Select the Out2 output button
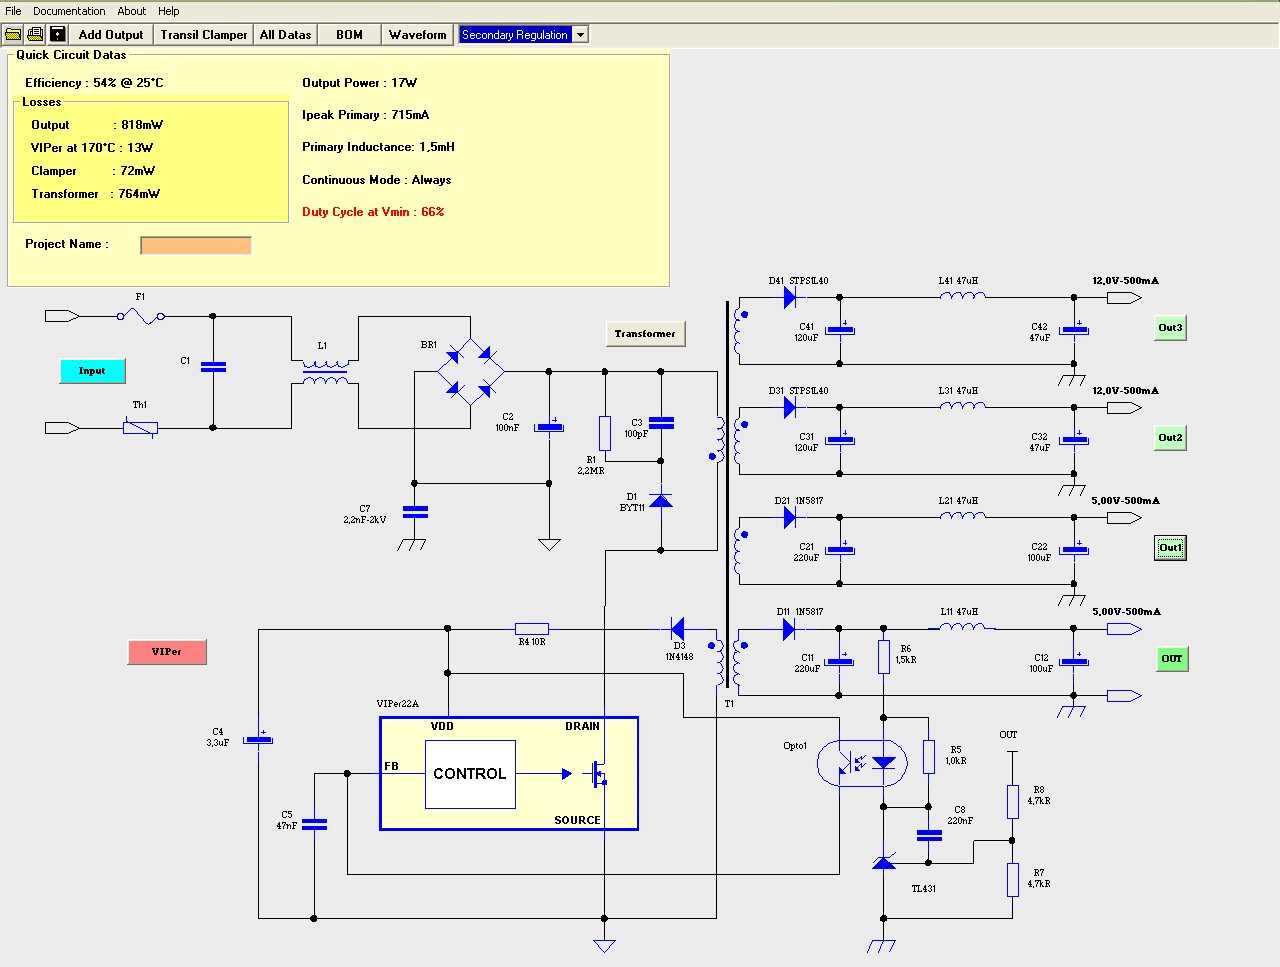The image size is (1280, 967). [1170, 438]
